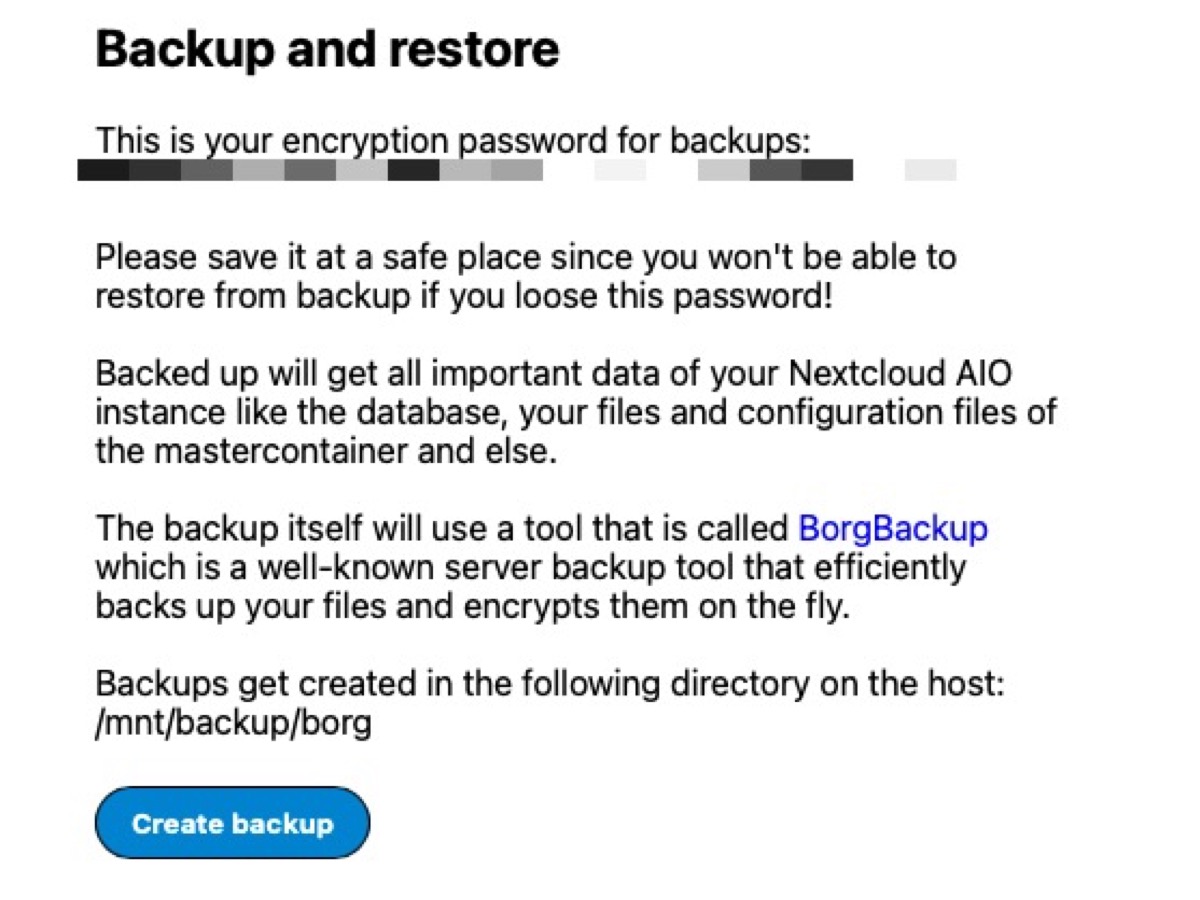
Task: Click the faint right end of blurred password
Action: [930, 171]
